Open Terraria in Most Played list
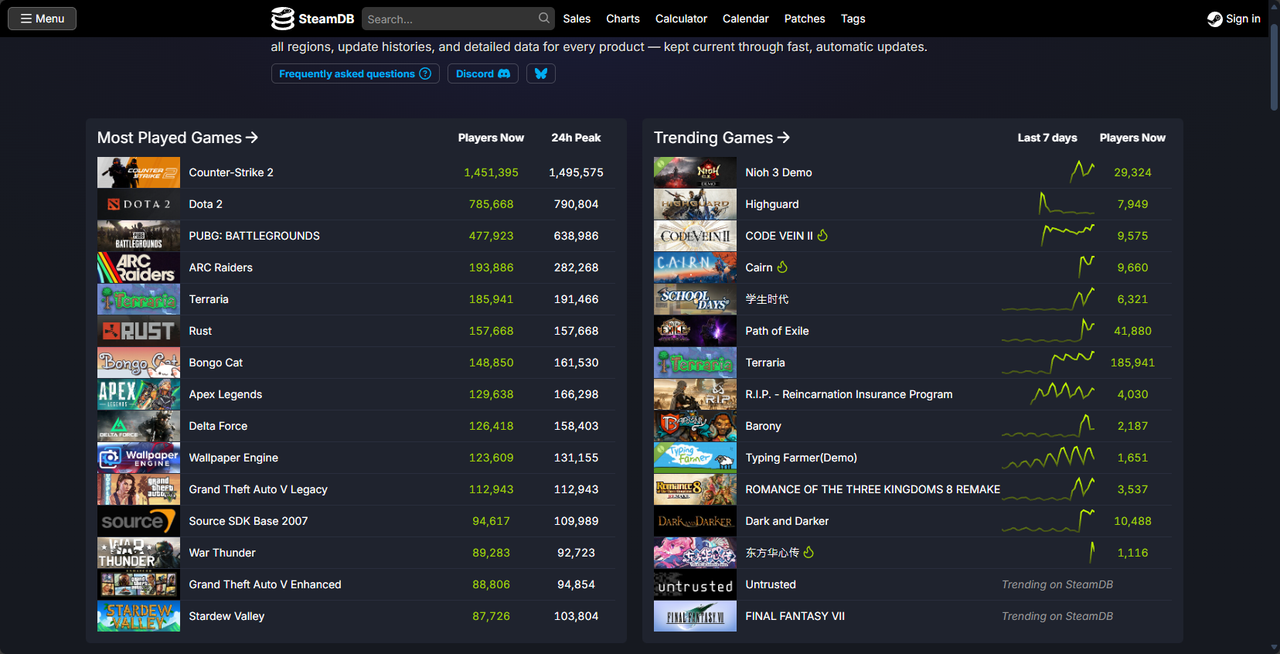The width and height of the screenshot is (1280, 654). [x=209, y=299]
